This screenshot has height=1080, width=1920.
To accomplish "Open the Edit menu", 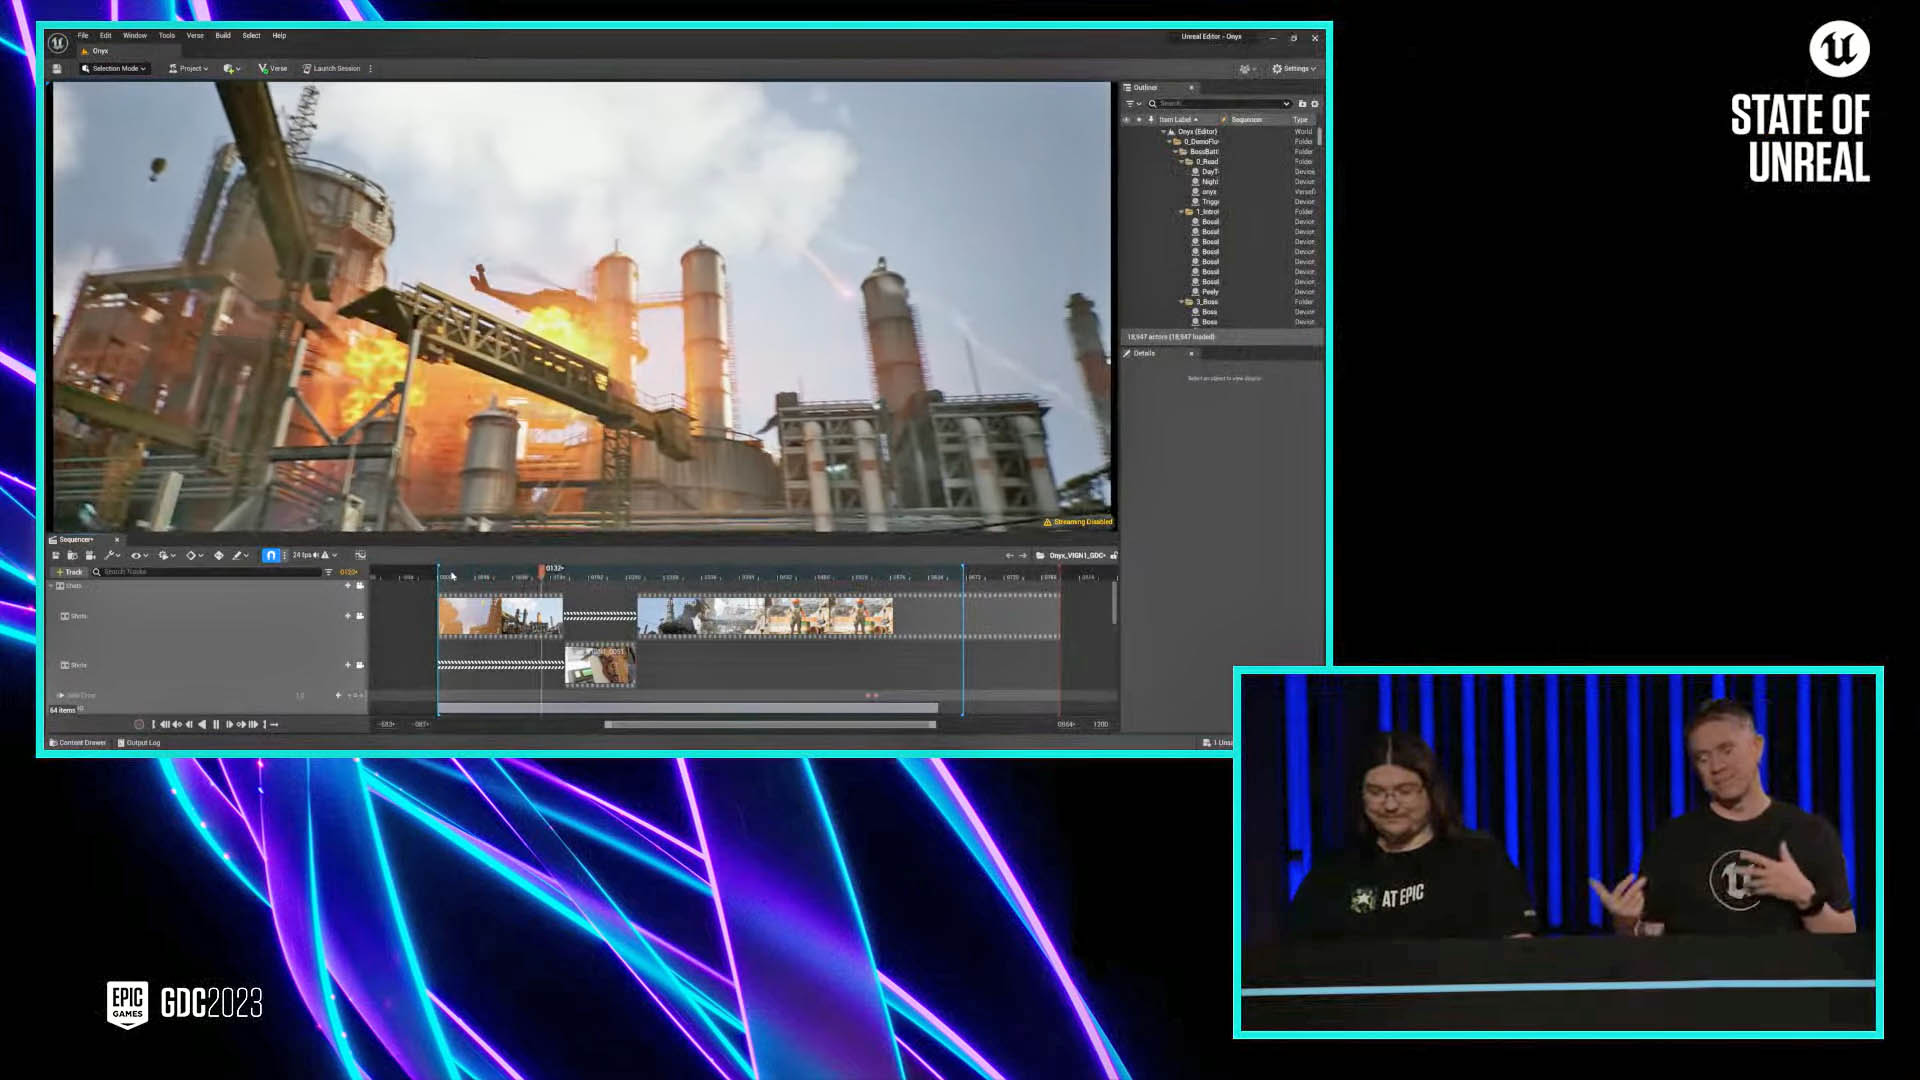I will 105,36.
